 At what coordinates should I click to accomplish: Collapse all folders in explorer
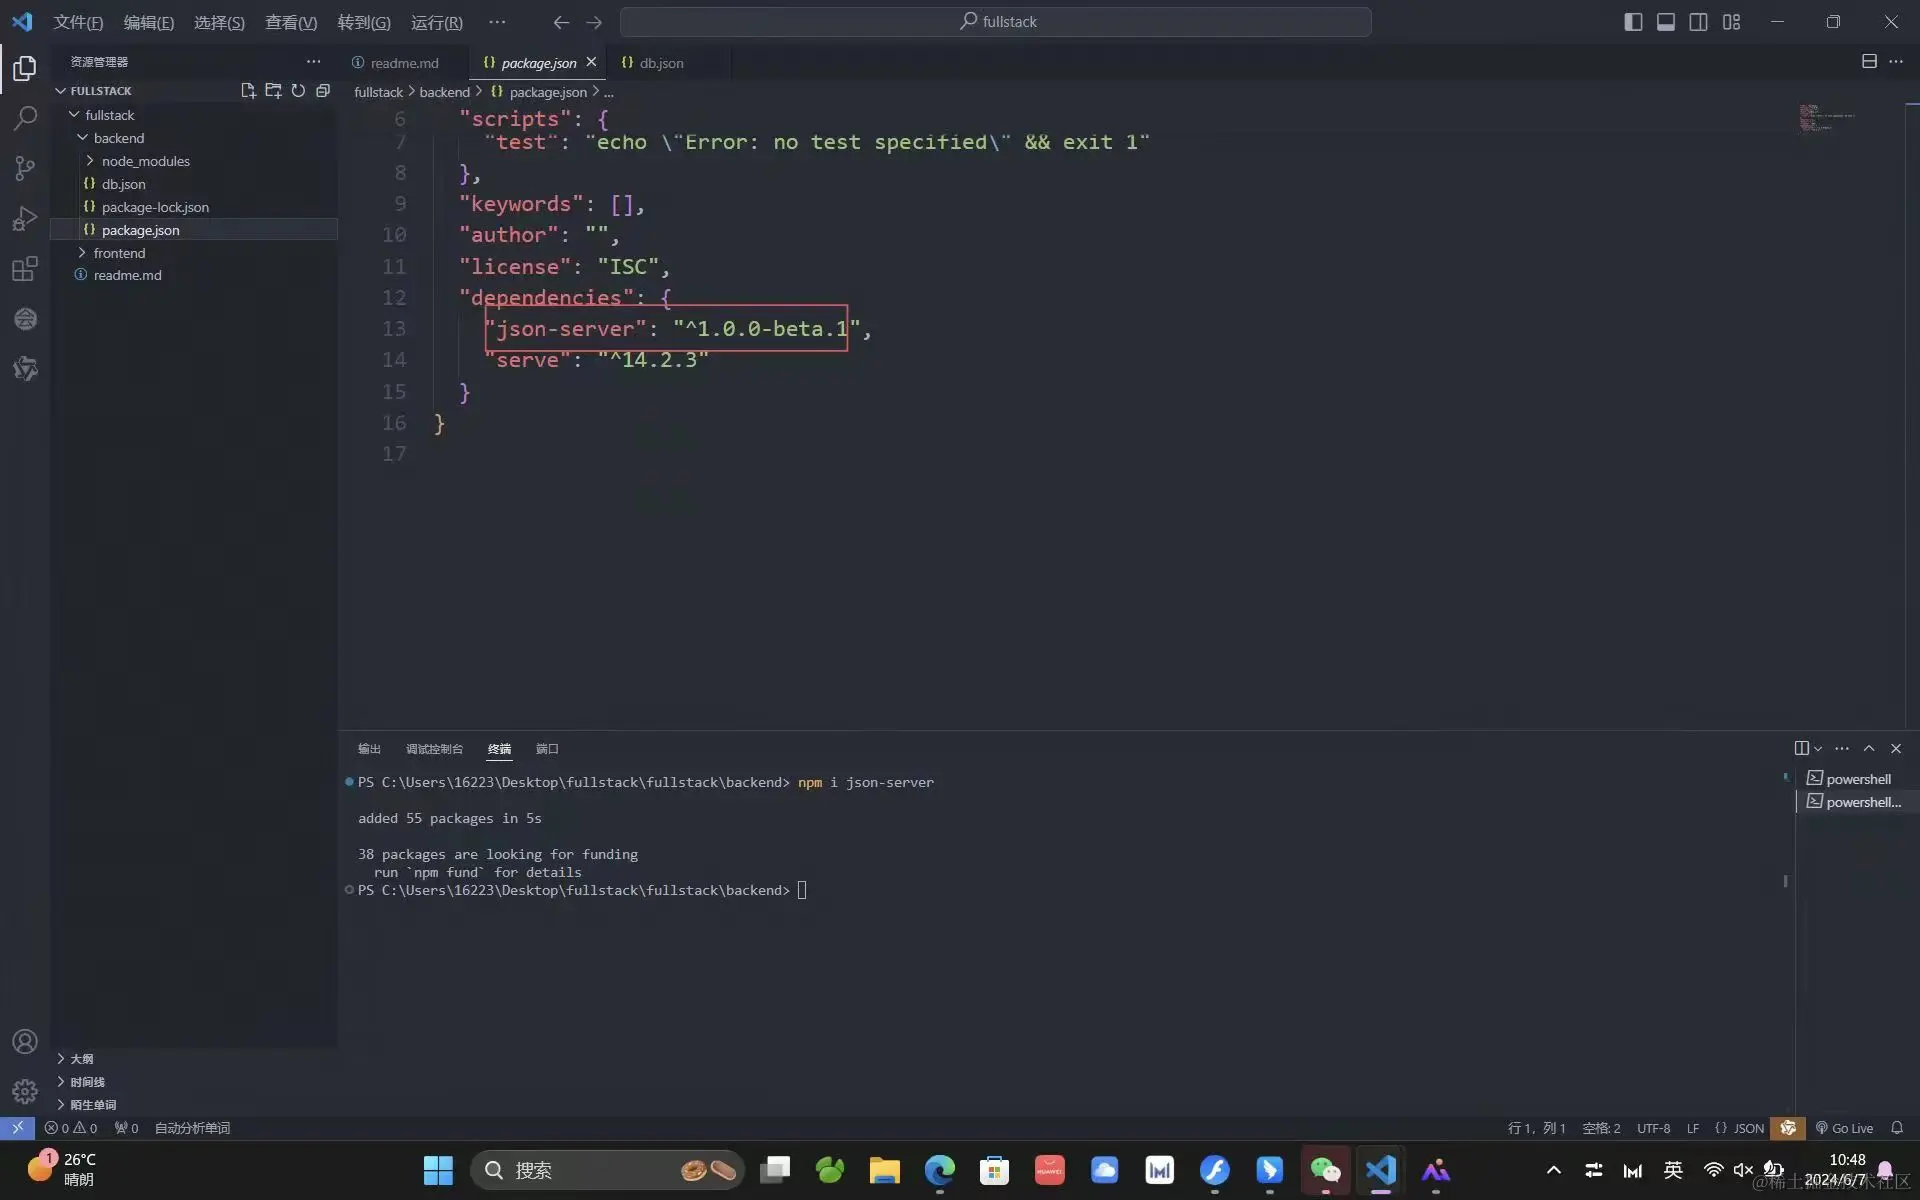coord(323,90)
